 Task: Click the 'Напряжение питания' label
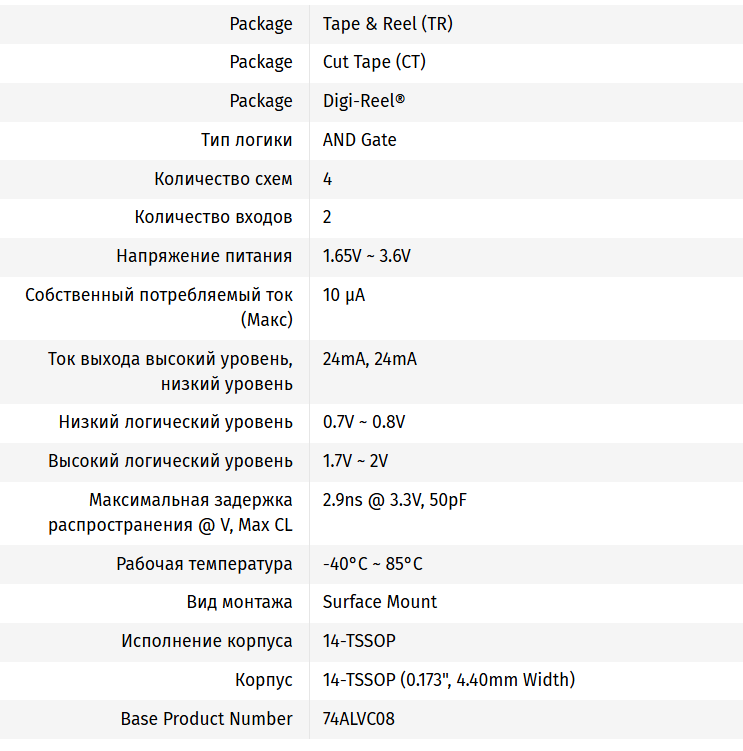[x=204, y=256]
